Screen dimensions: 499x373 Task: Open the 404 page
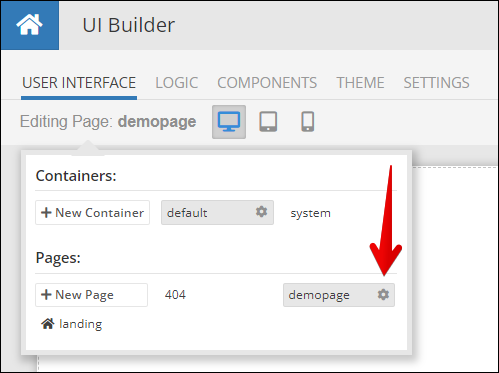click(175, 295)
